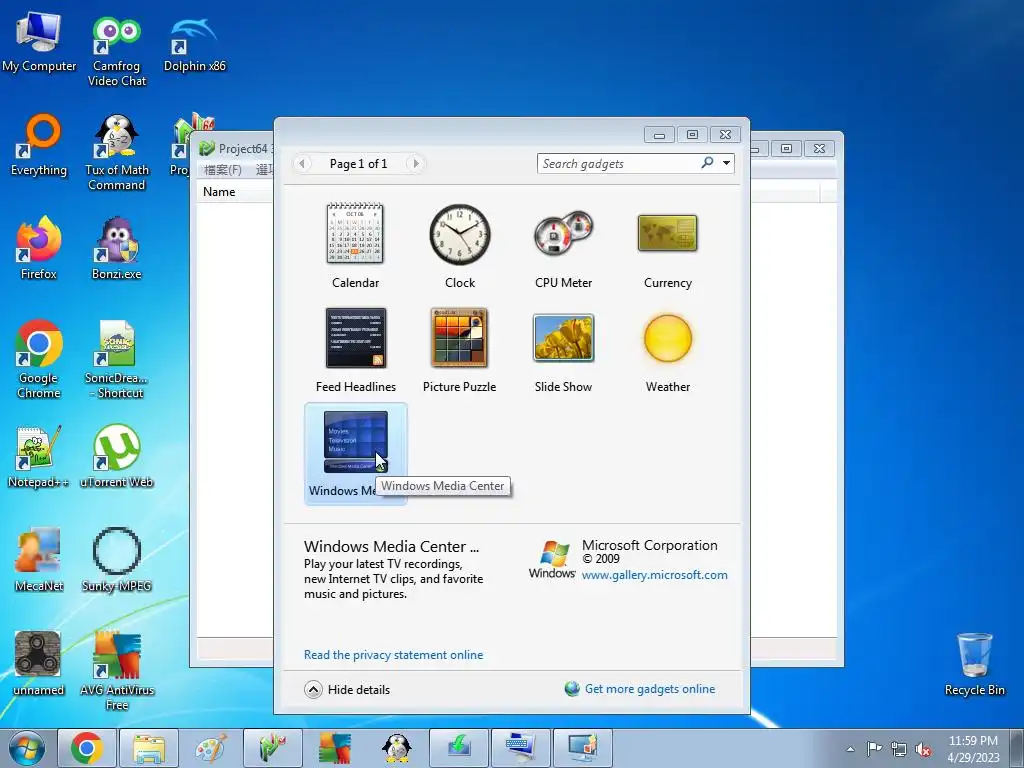The image size is (1024, 768).
Task: Open the Everything search shortcut
Action: [x=39, y=146]
